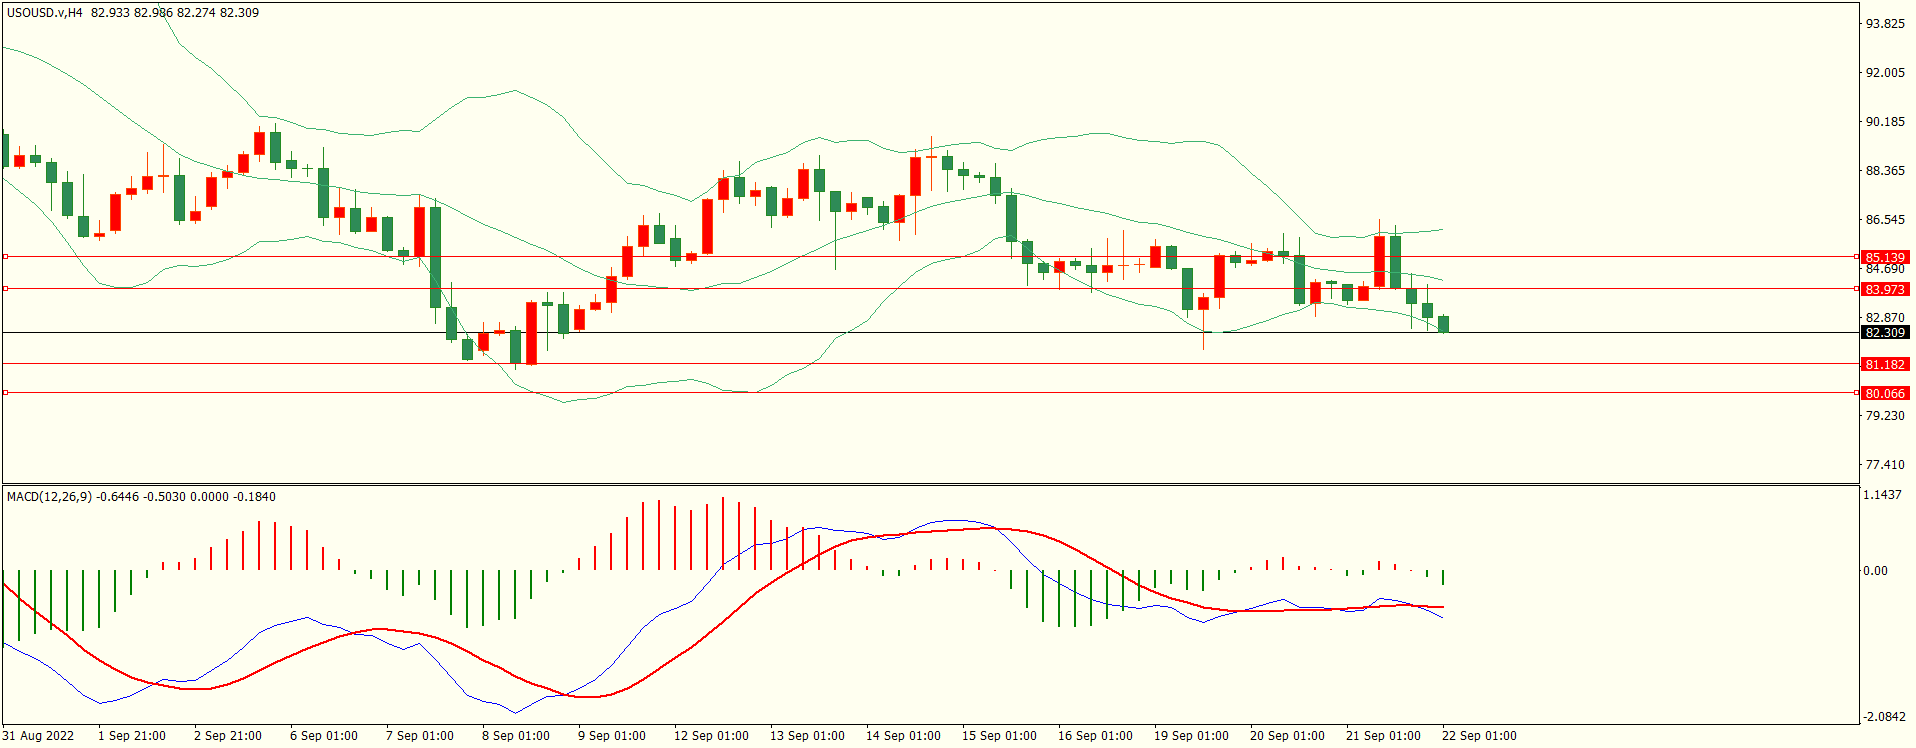The image size is (1916, 748).
Task: Click the 90.185 price axis value
Action: 1885,121
